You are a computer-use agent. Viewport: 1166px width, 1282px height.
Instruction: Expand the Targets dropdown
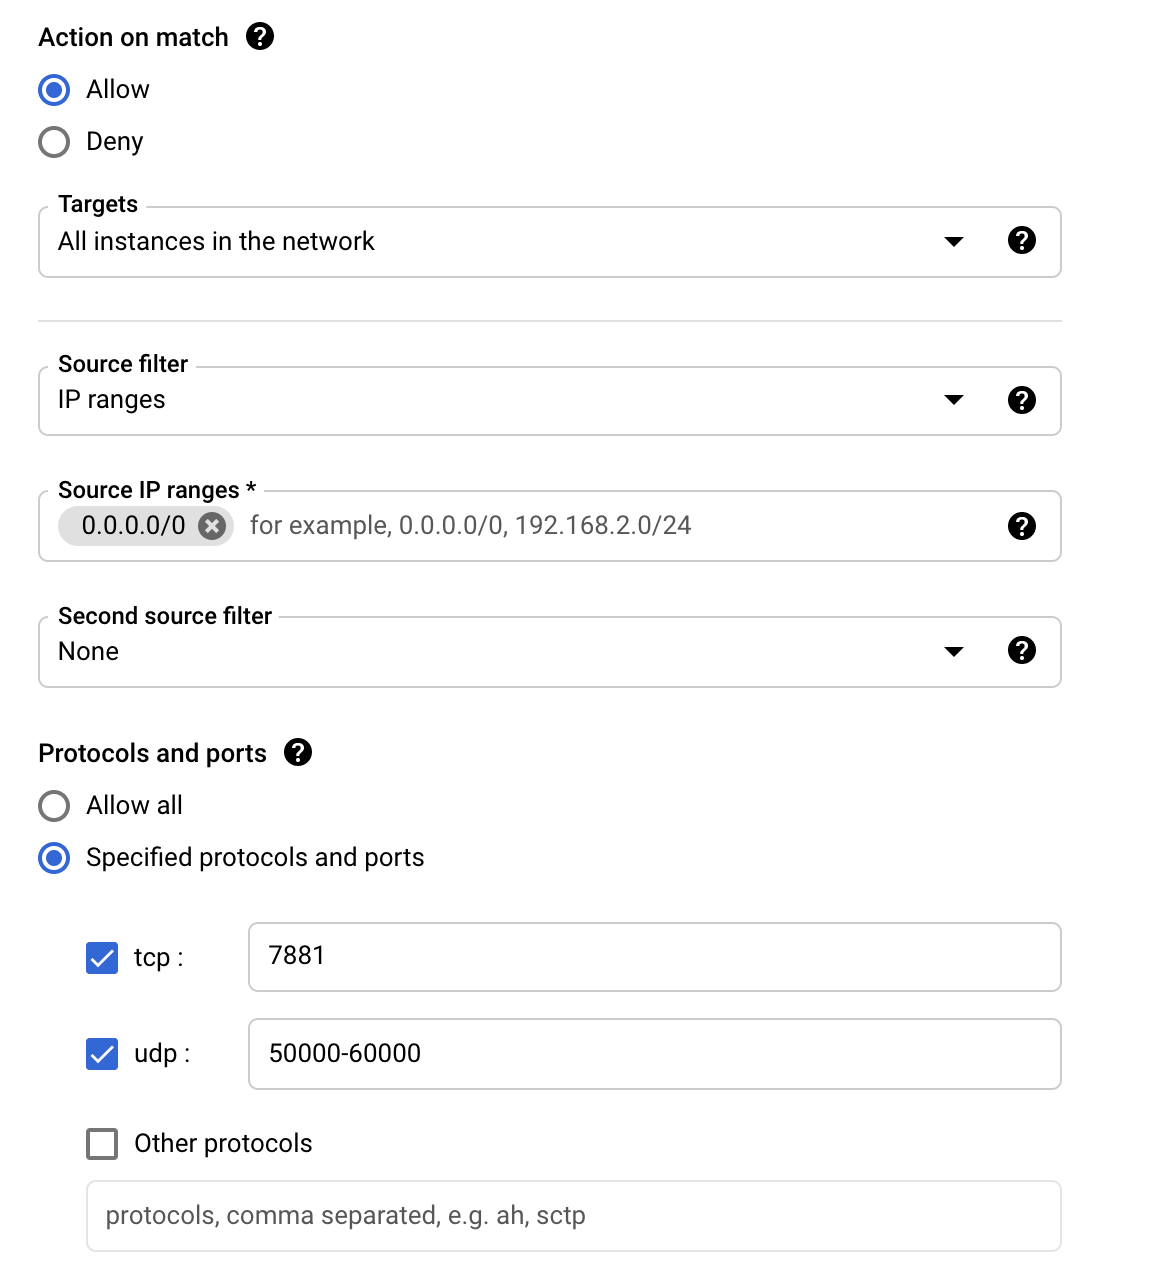tap(550, 242)
